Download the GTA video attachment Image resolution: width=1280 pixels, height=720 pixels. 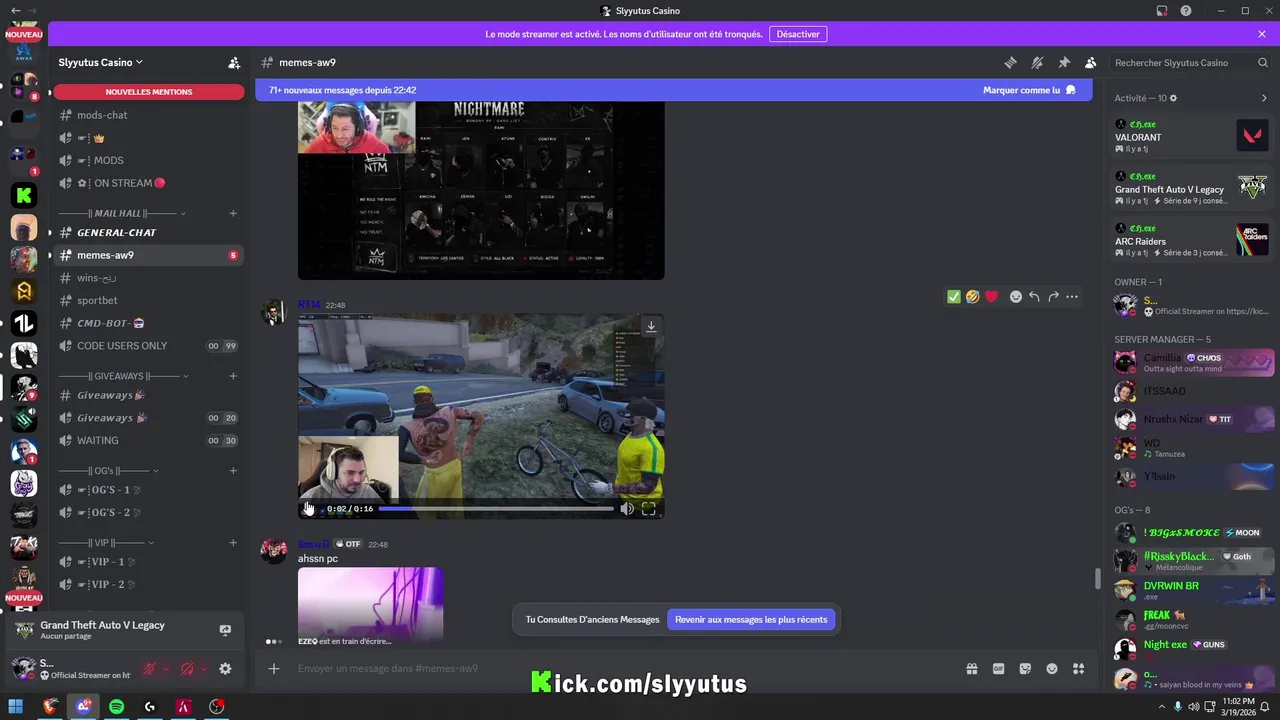tap(651, 326)
